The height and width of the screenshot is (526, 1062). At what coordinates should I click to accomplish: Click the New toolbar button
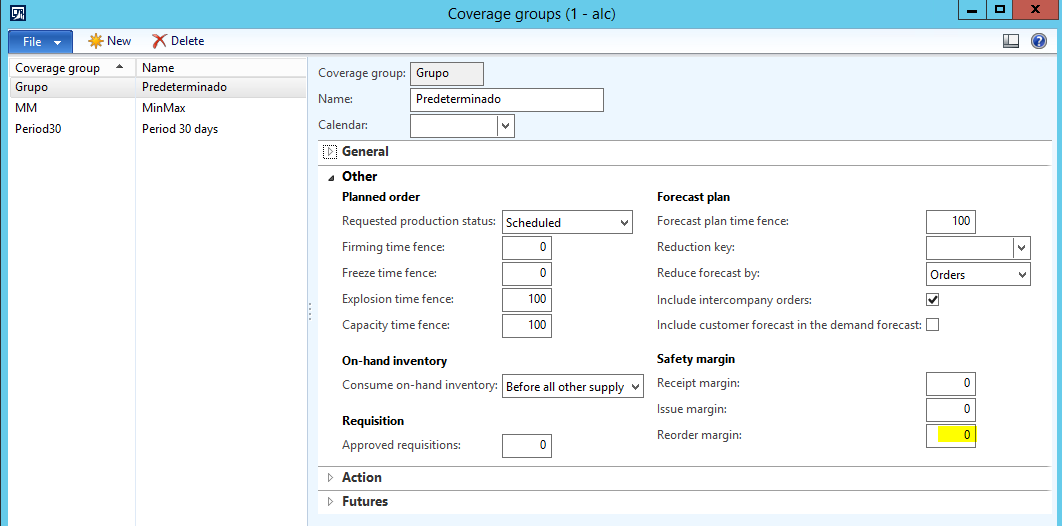(110, 41)
